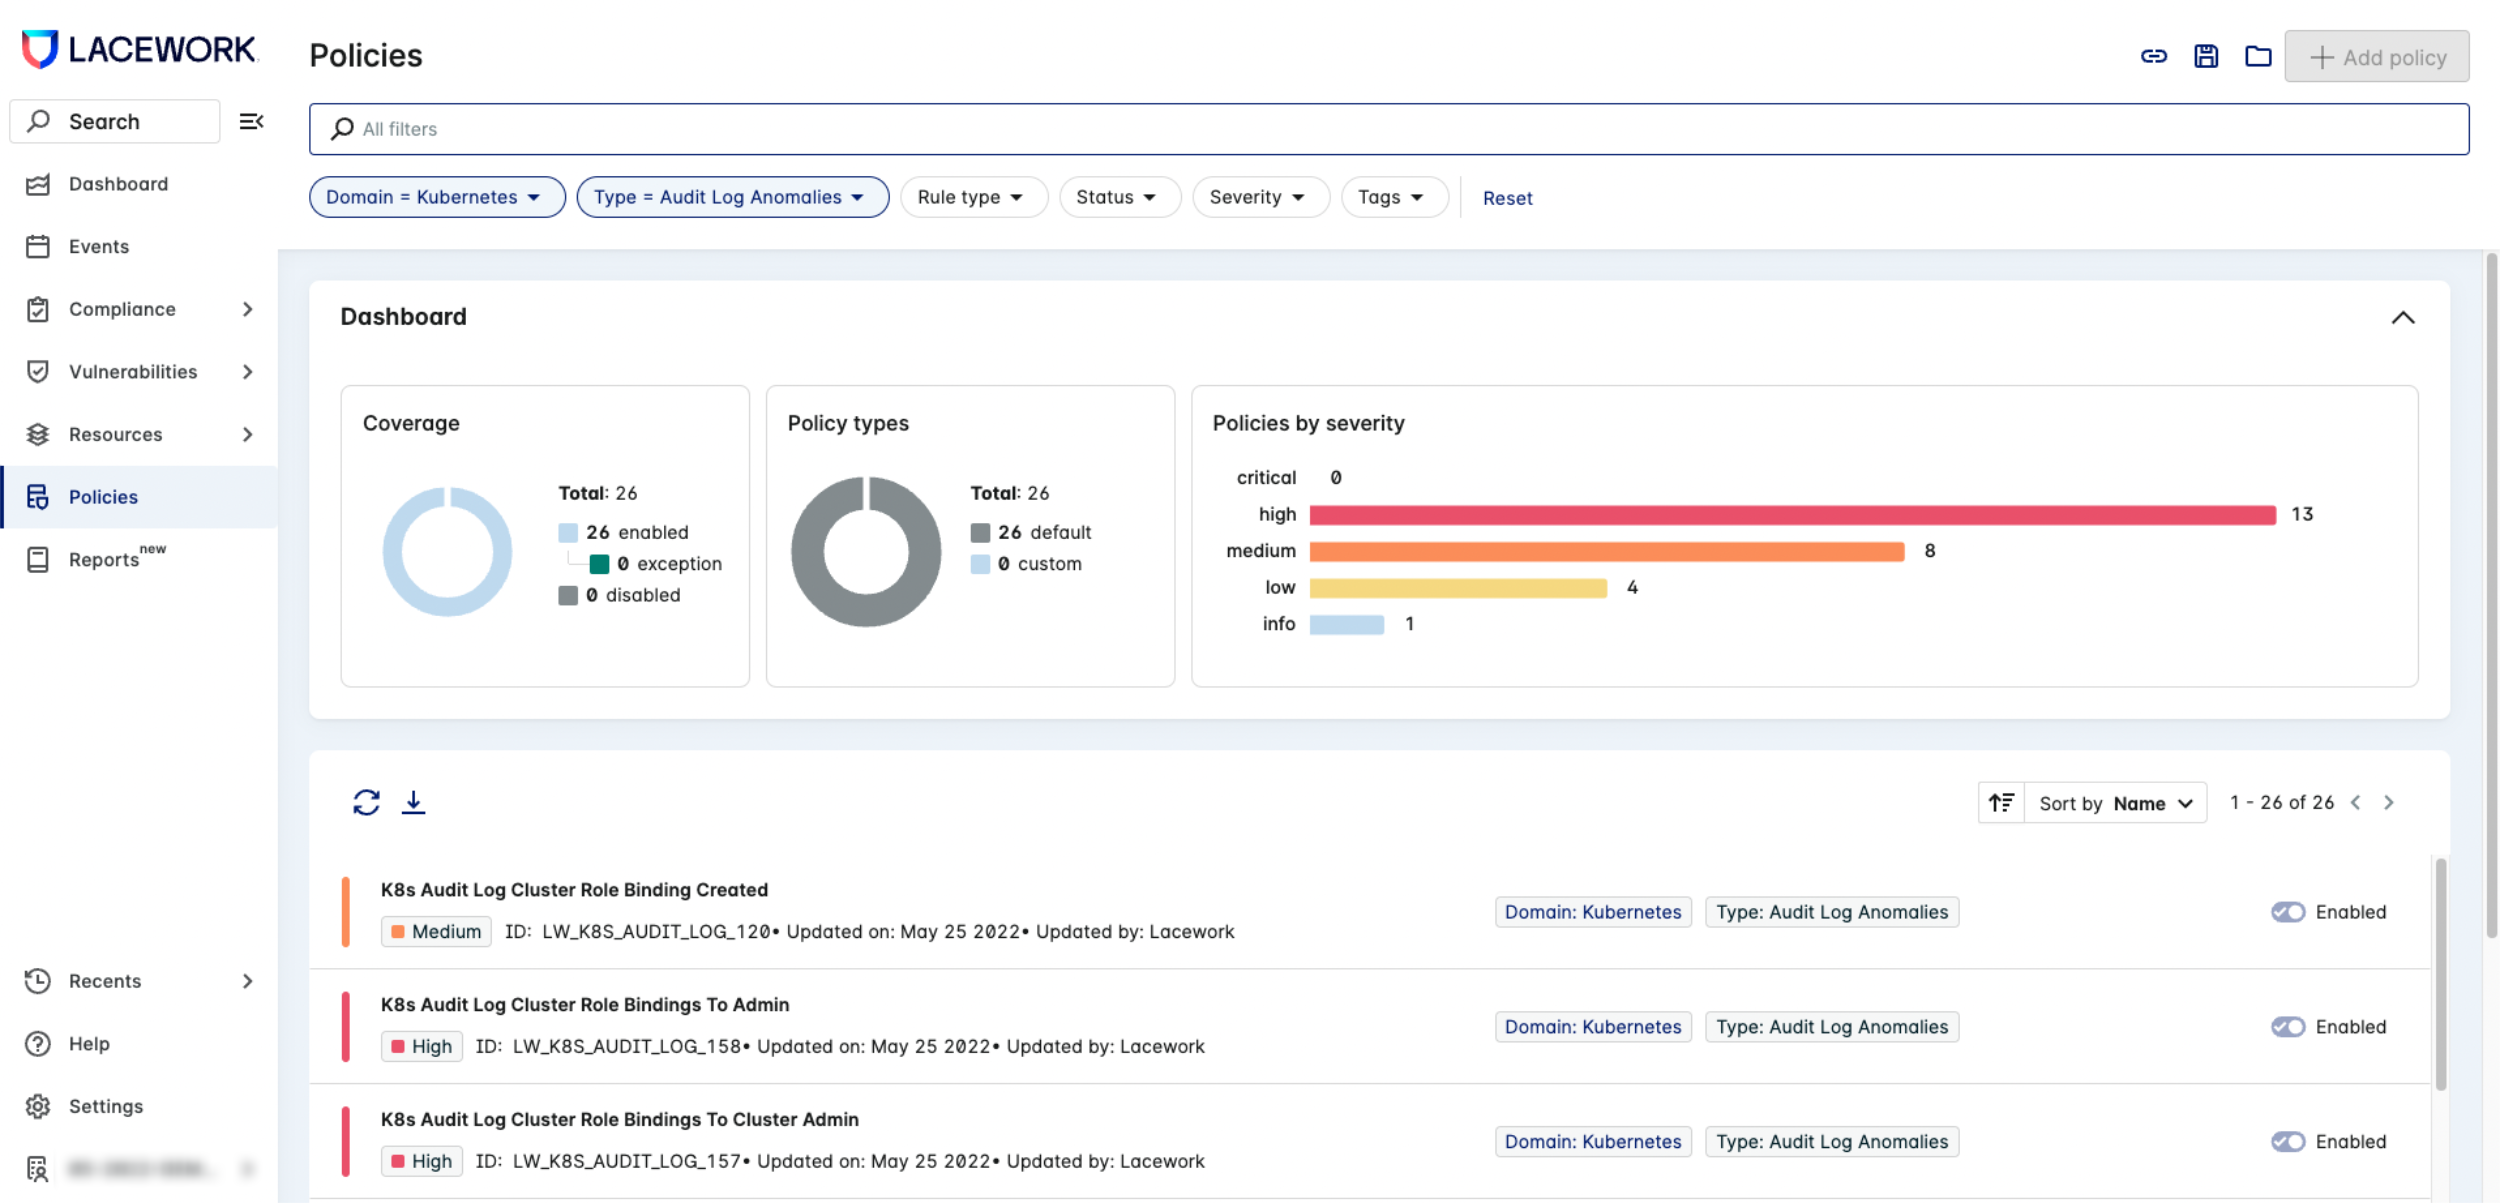Open the Severity filter dropdown

coord(1258,197)
